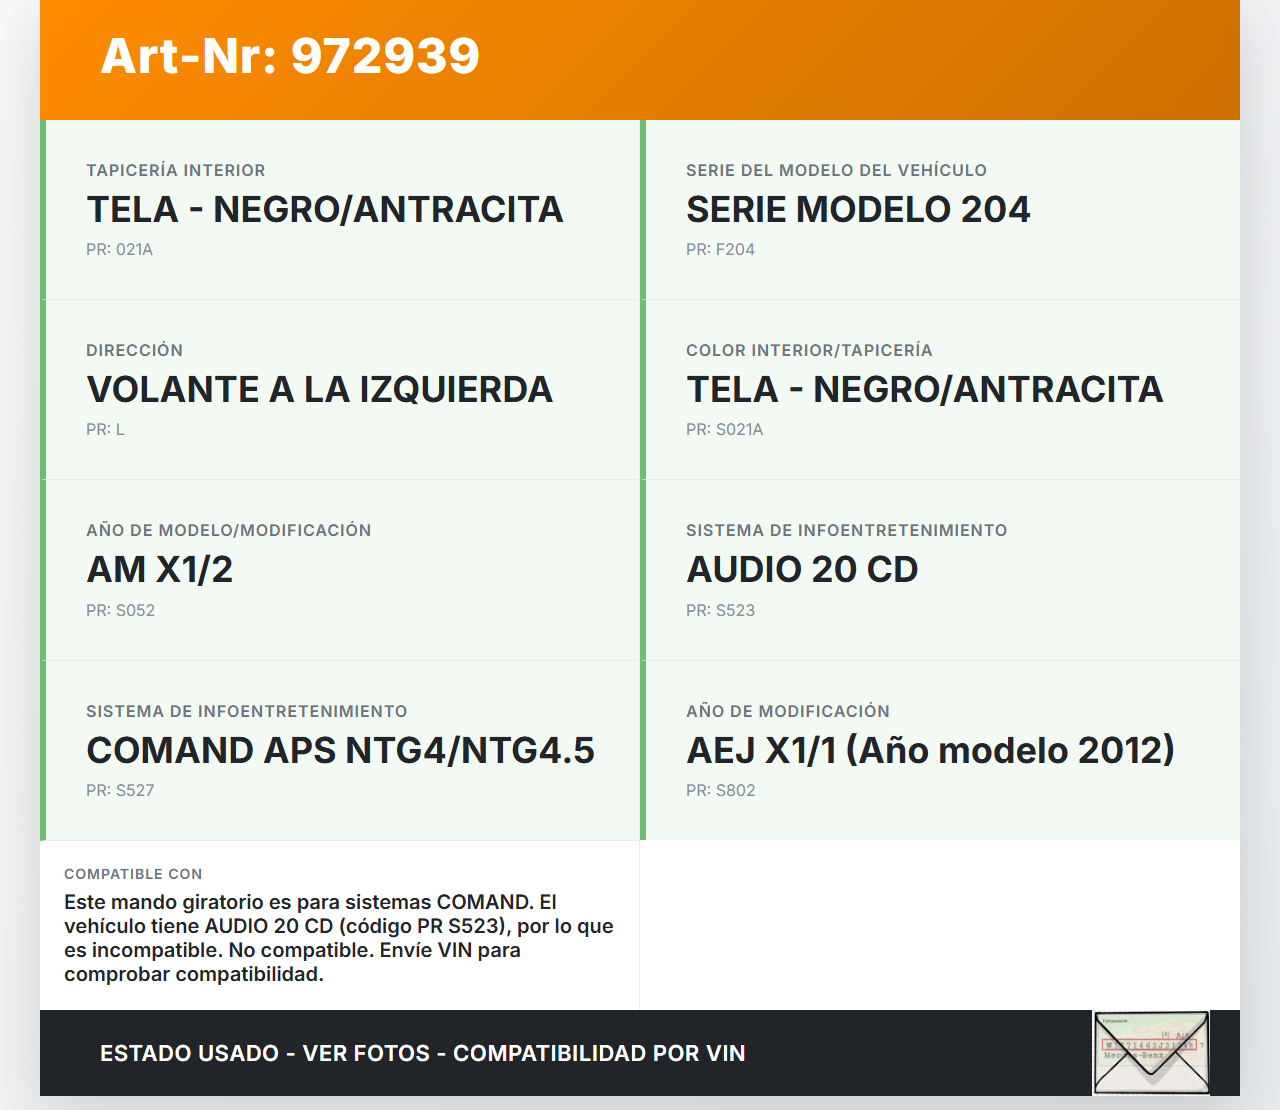Click the envelope thumbnail in footer
The height and width of the screenshot is (1110, 1280).
click(x=1152, y=1053)
